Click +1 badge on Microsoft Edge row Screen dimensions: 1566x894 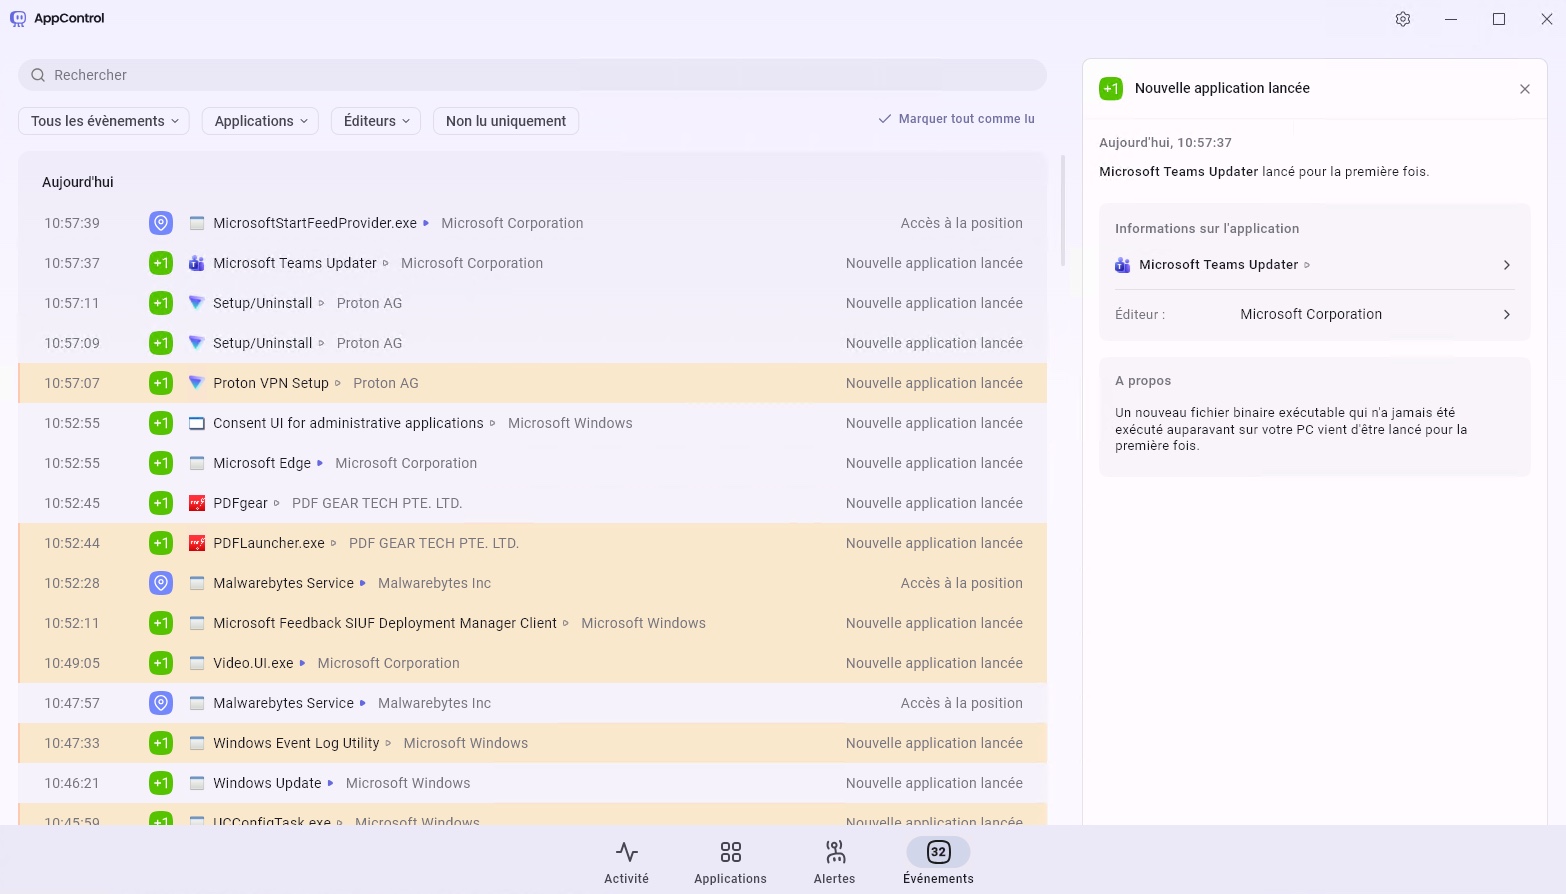161,463
